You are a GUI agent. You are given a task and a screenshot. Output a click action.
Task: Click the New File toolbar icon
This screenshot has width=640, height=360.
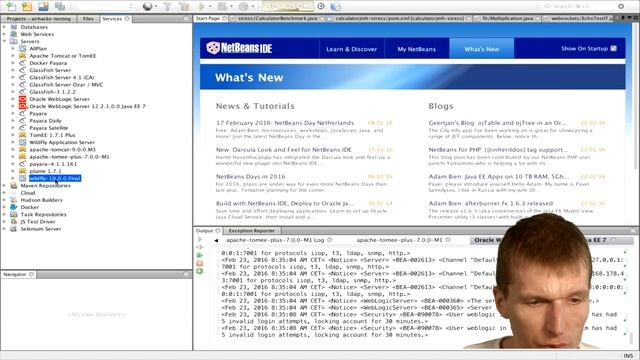click(11, 6)
